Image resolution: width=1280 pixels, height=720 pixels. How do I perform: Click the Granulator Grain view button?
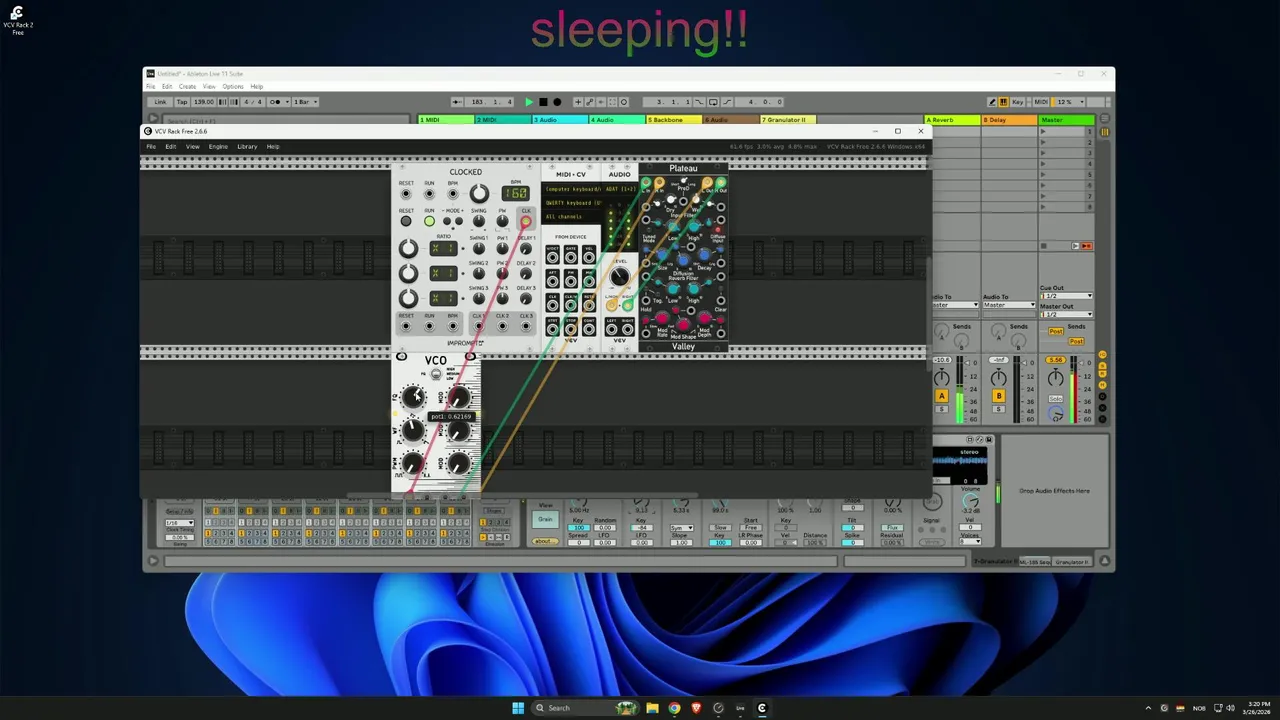coord(545,519)
